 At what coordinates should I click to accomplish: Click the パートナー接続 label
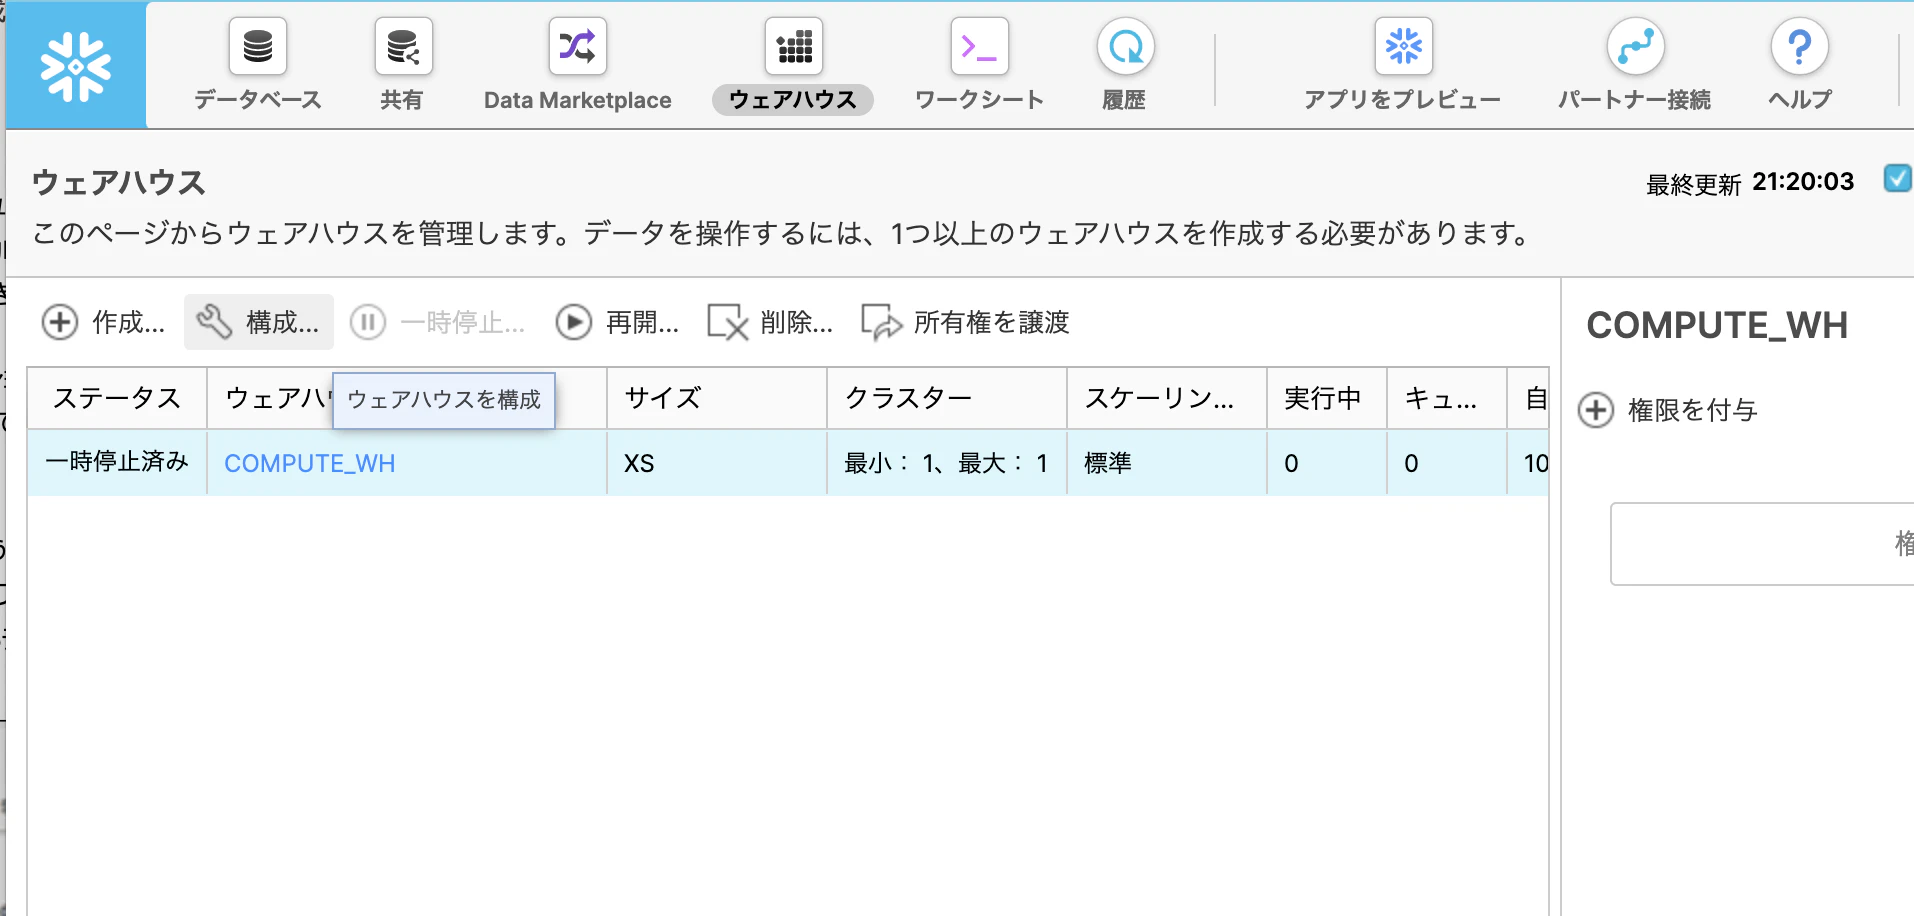[1635, 100]
